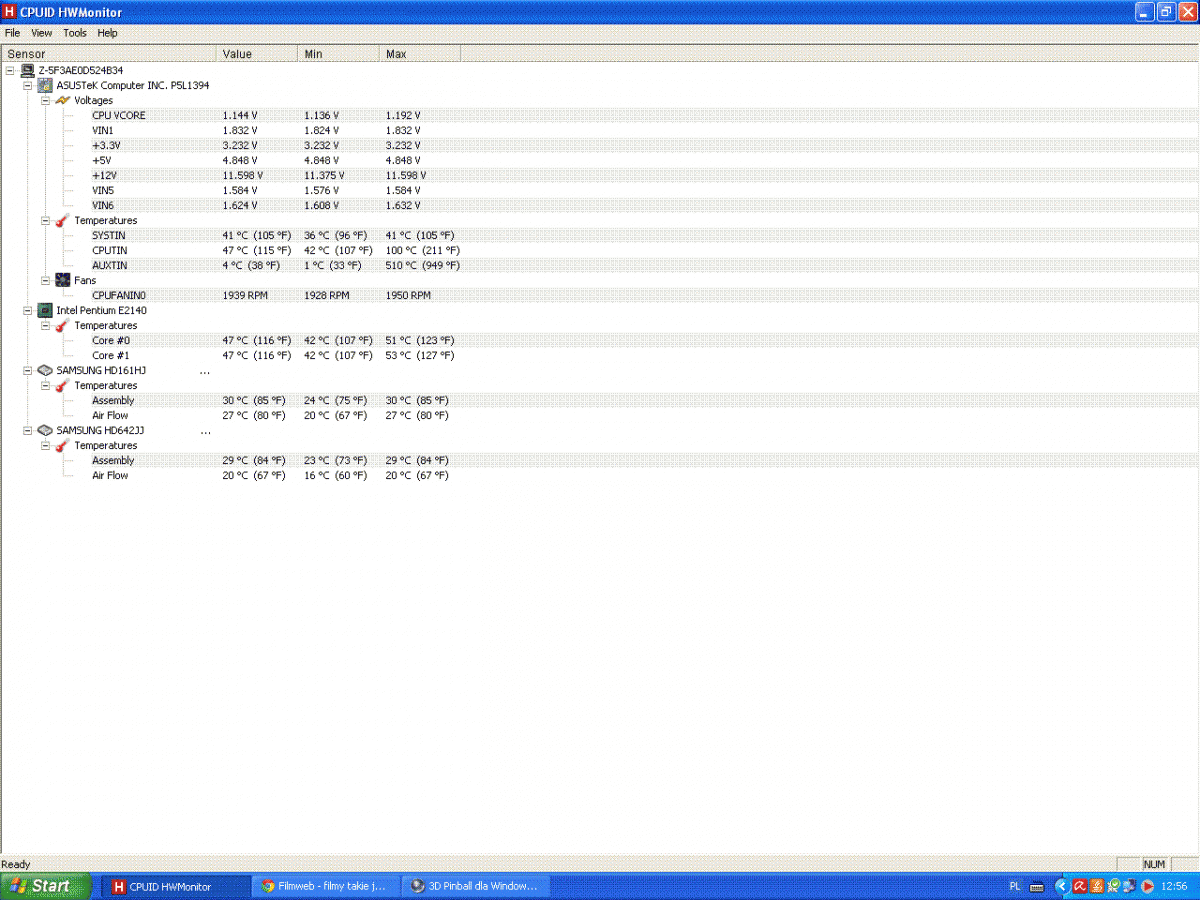Screen dimensions: 1200x900
Task: Click the Value column header
Action: pos(257,54)
